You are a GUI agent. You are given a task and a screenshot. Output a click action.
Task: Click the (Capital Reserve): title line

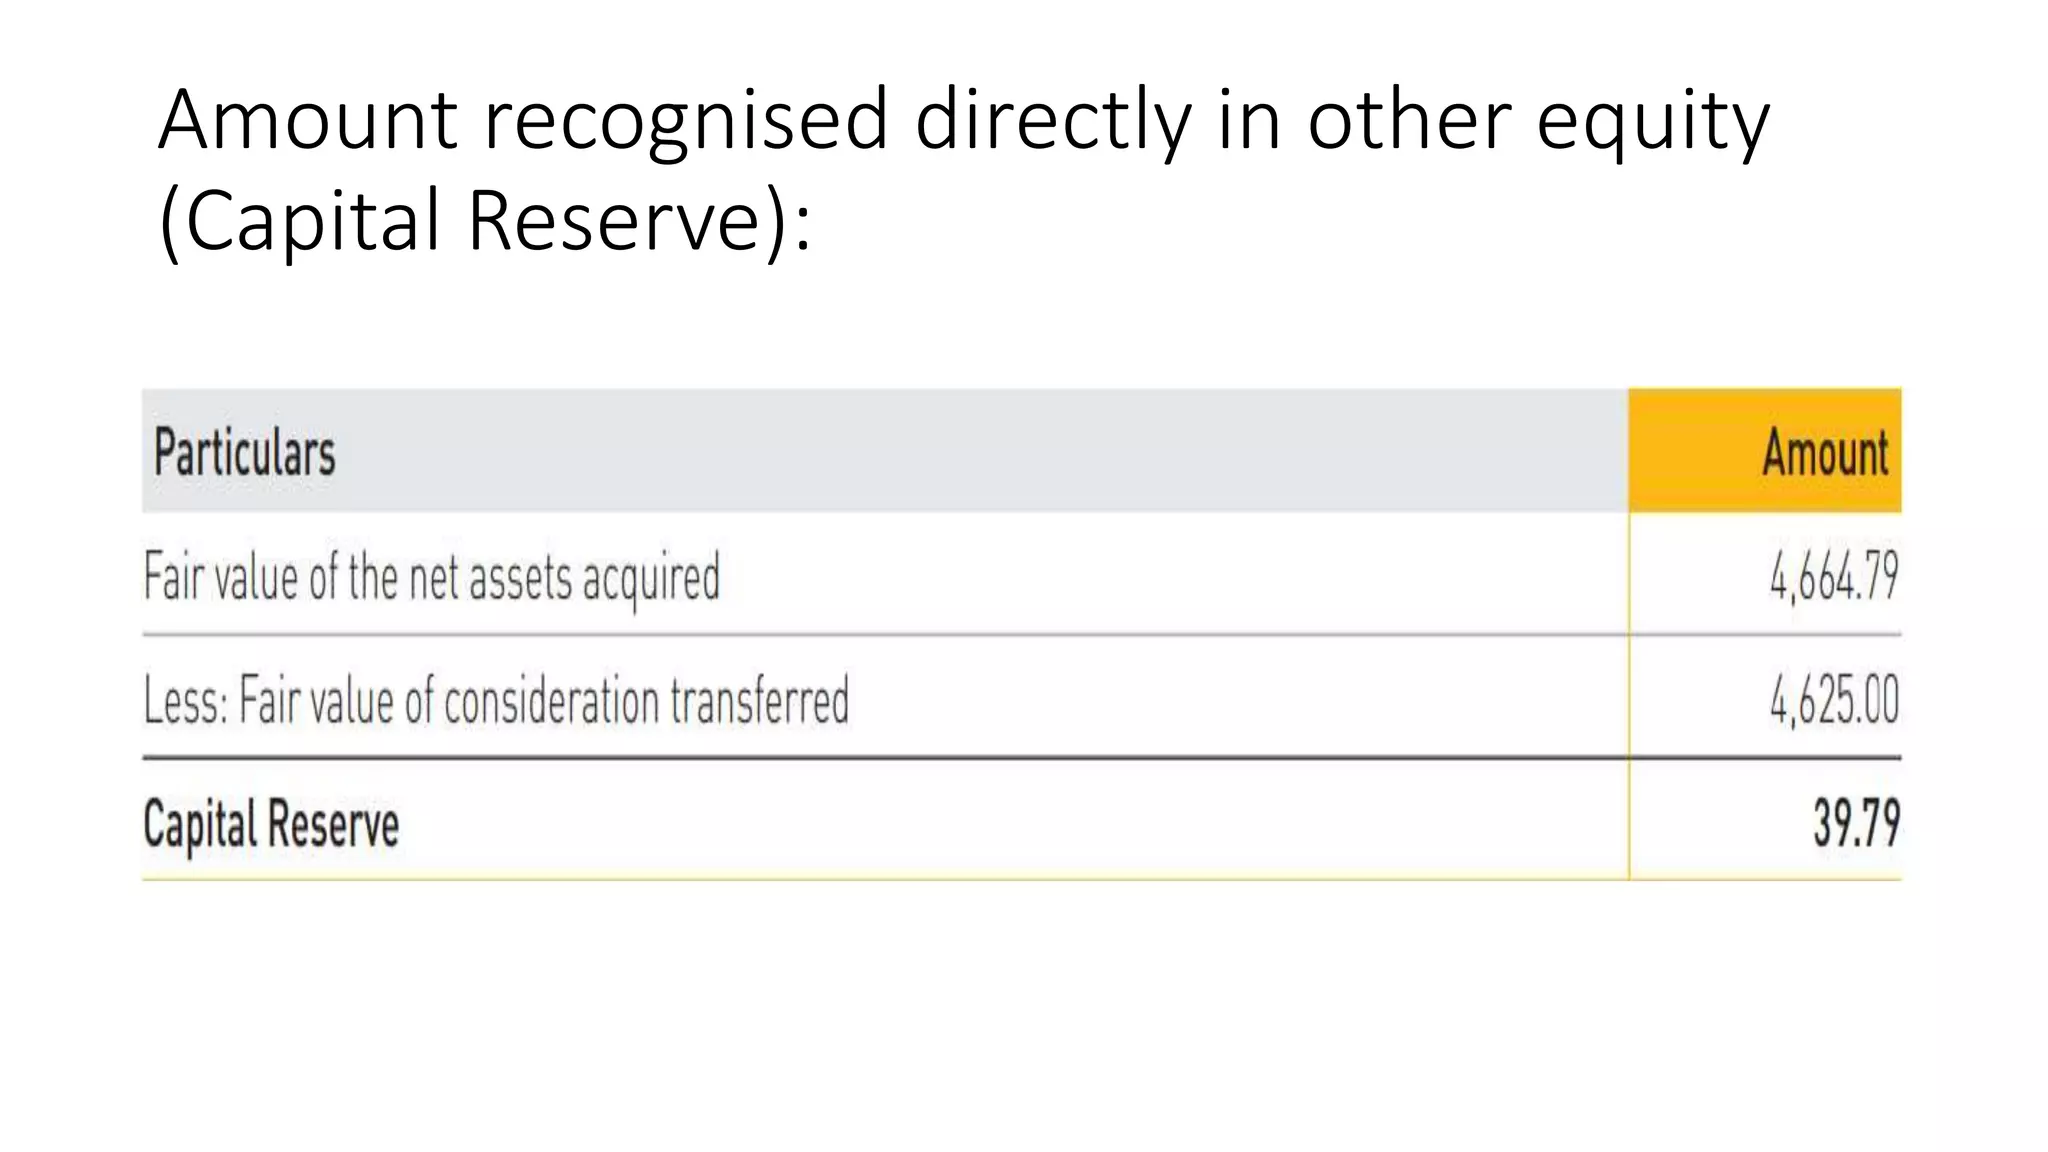pos(485,221)
